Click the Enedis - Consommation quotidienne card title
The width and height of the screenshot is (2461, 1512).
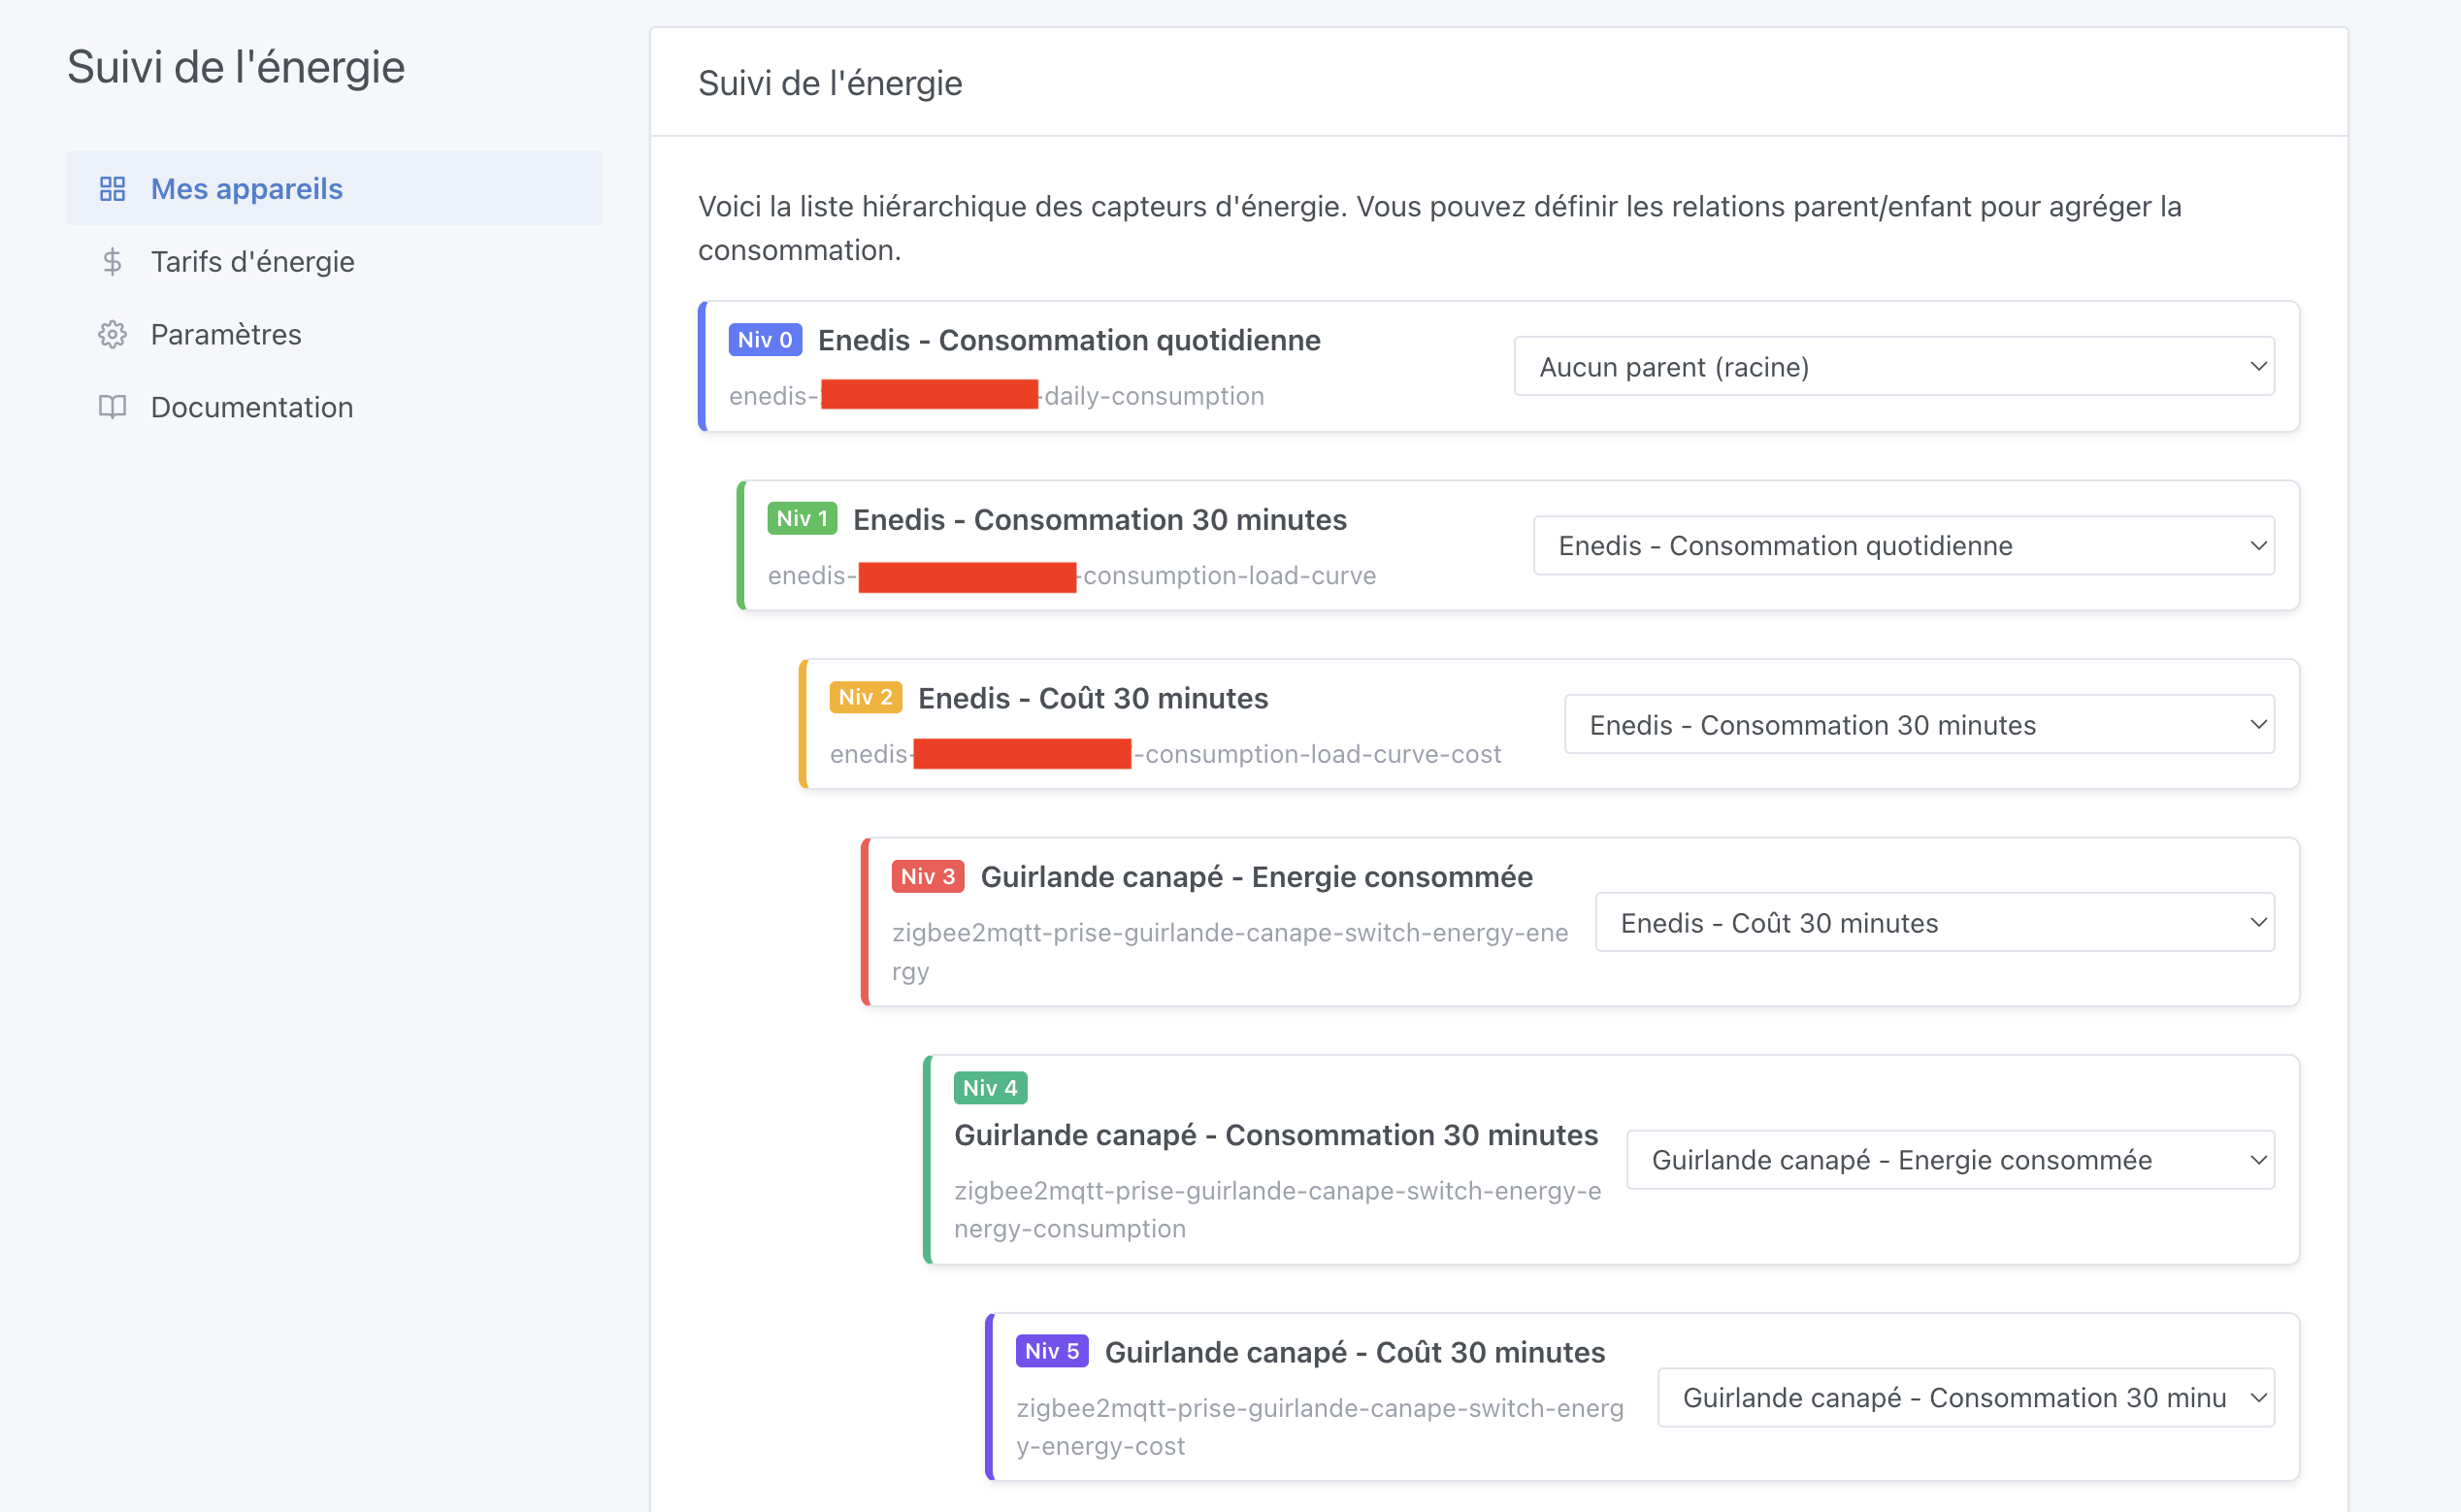pyautogui.click(x=1069, y=340)
